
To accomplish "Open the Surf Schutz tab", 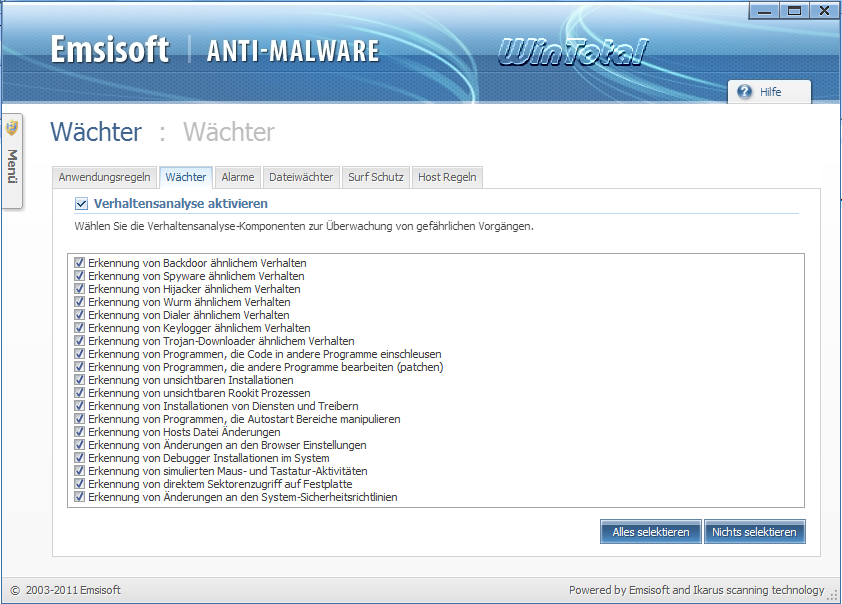I will [376, 177].
